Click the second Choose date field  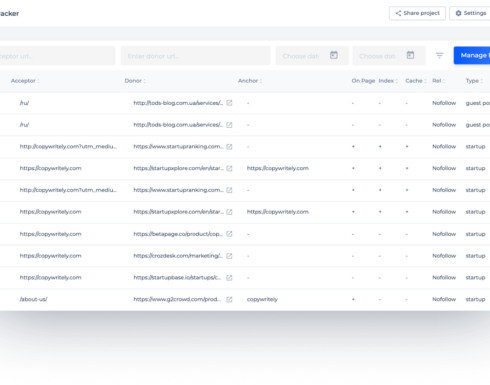(389, 56)
